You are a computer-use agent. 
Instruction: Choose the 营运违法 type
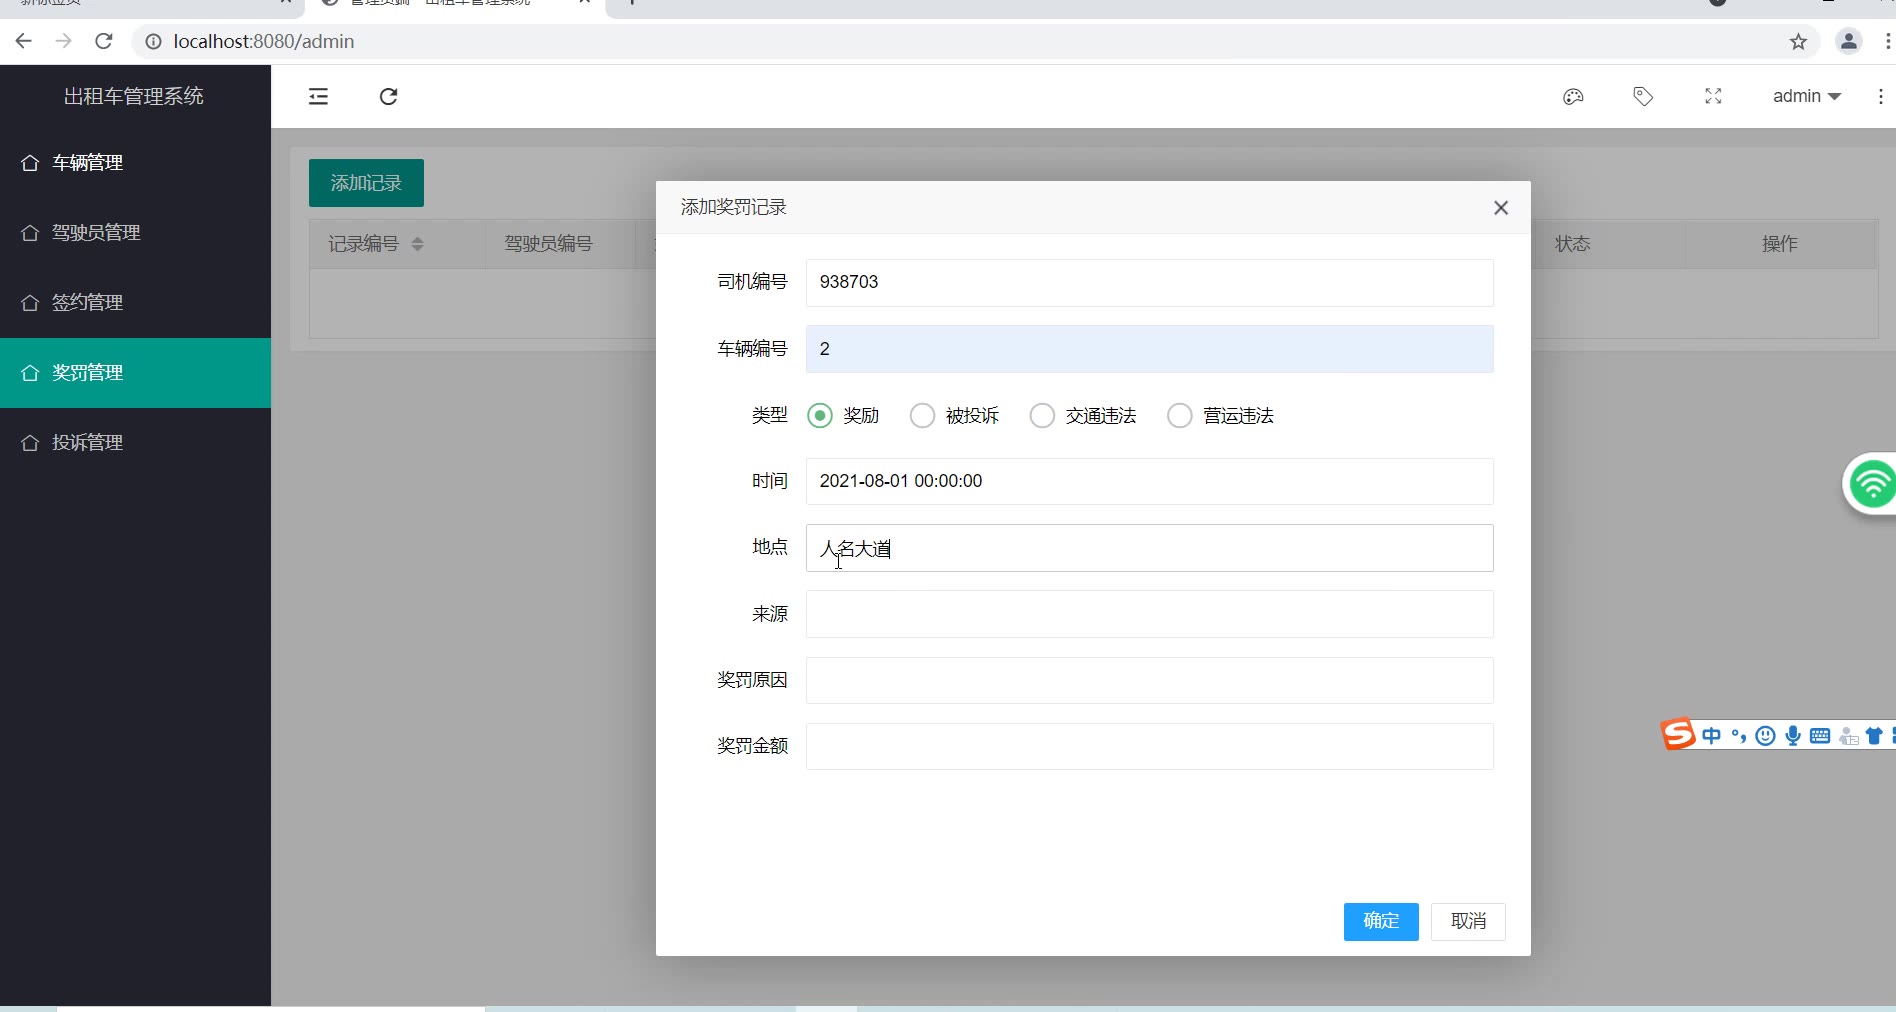[1180, 416]
